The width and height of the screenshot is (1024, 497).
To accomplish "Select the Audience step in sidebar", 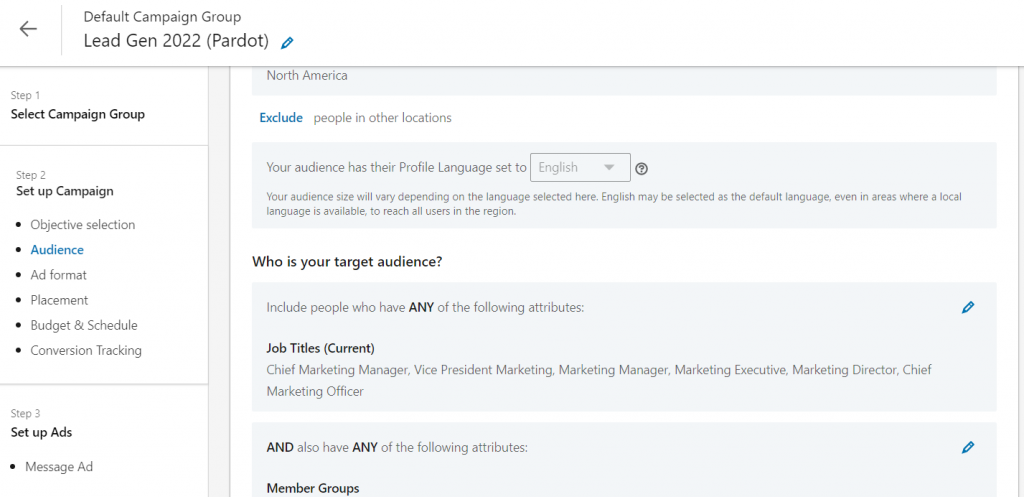I will [57, 249].
